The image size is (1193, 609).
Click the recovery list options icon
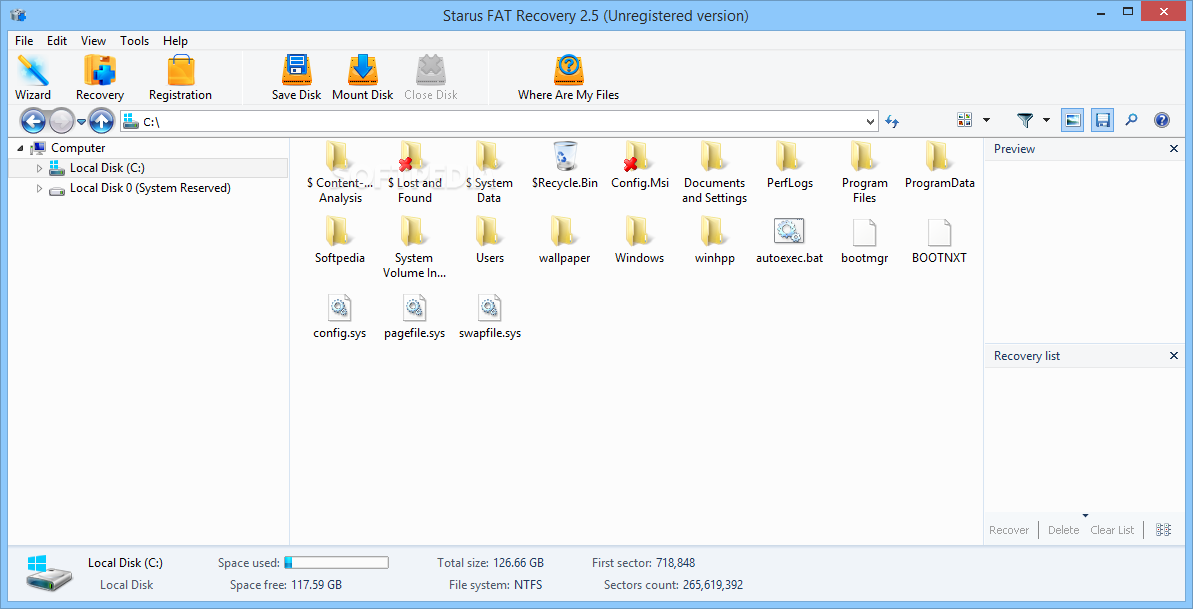click(x=1163, y=530)
